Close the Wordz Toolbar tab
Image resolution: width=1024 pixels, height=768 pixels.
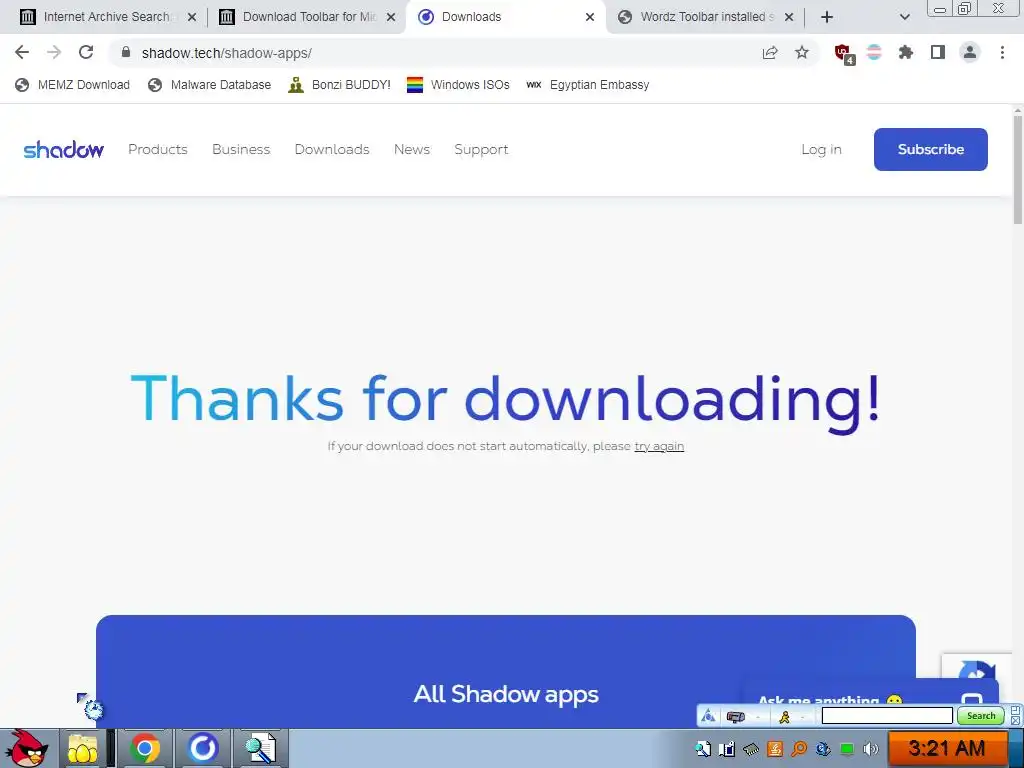coord(789,17)
